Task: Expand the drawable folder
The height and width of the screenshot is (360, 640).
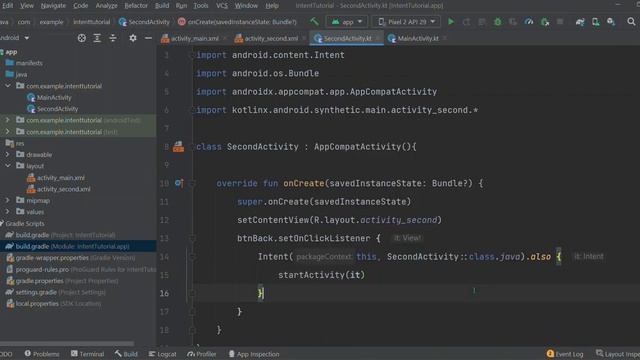Action: pos(7,154)
